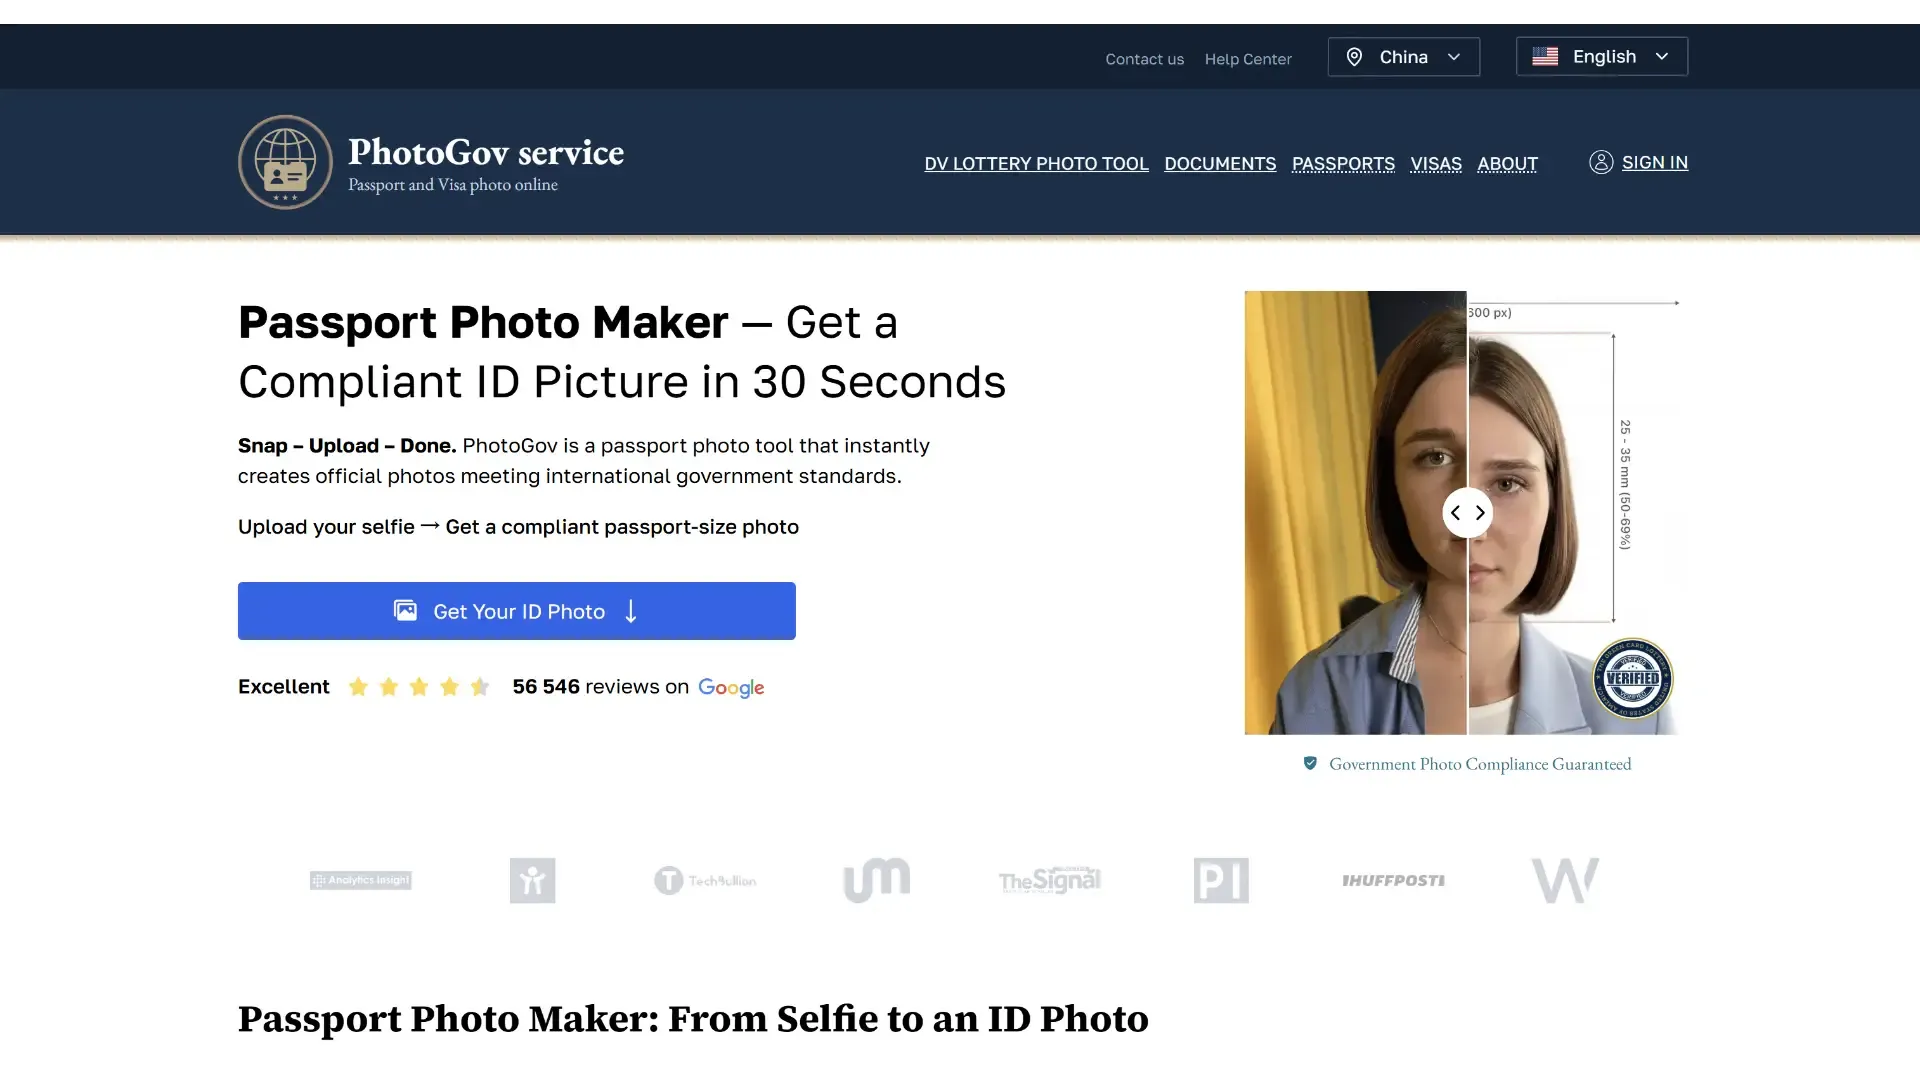Open the Documents menu
This screenshot has height=1080, width=1920.
click(1220, 163)
